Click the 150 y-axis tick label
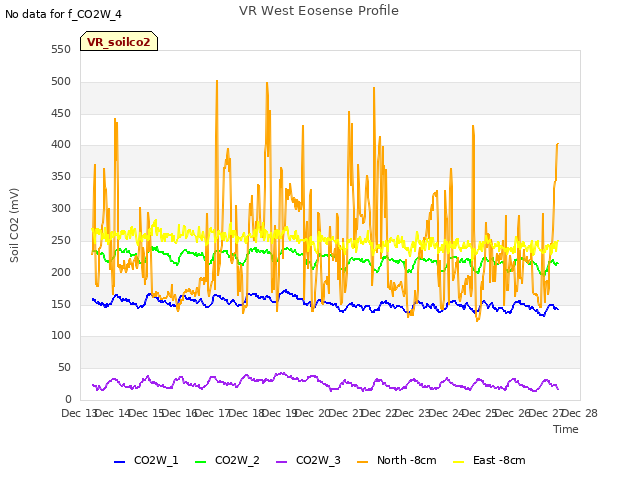640x480 pixels. point(61,304)
